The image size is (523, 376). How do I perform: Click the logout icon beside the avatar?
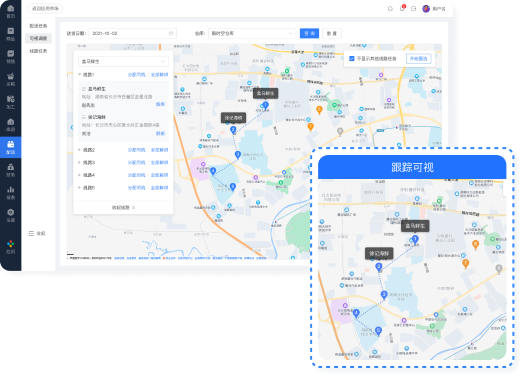[x=414, y=9]
